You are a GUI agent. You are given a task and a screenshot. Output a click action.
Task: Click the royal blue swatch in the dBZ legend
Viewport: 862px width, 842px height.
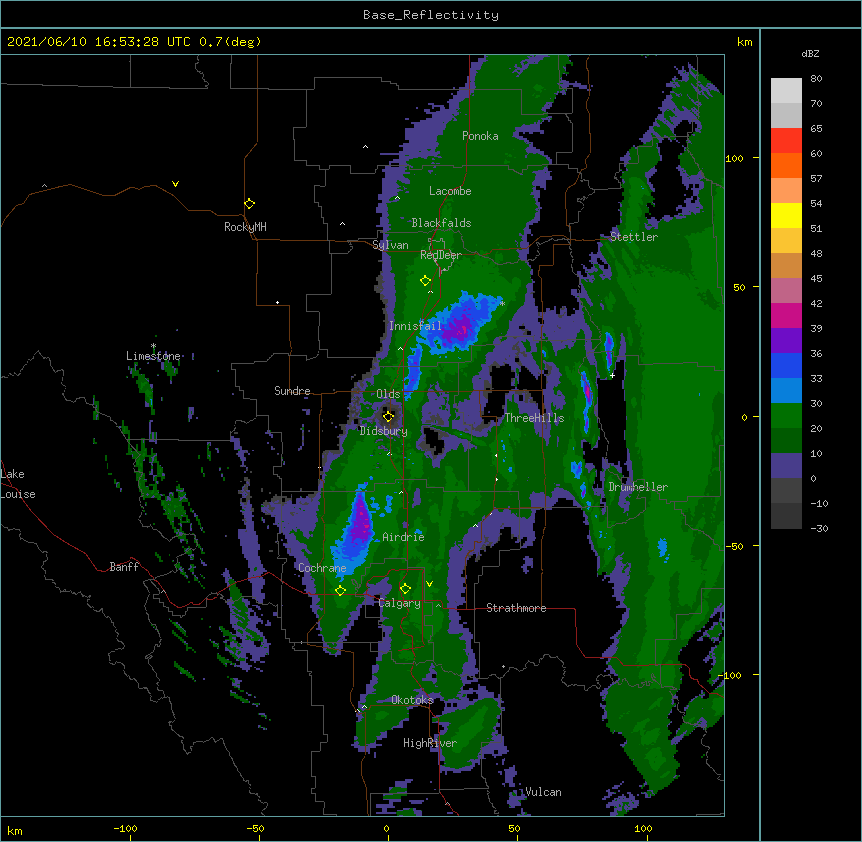click(786, 365)
